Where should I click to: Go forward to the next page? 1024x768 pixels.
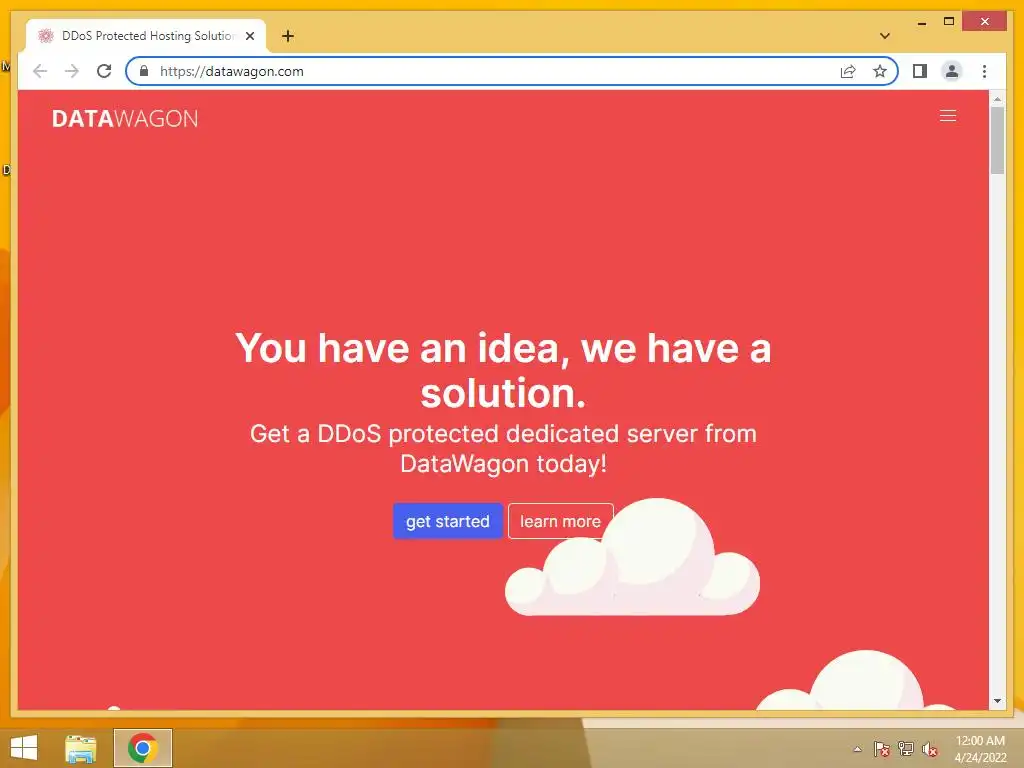[x=72, y=71]
